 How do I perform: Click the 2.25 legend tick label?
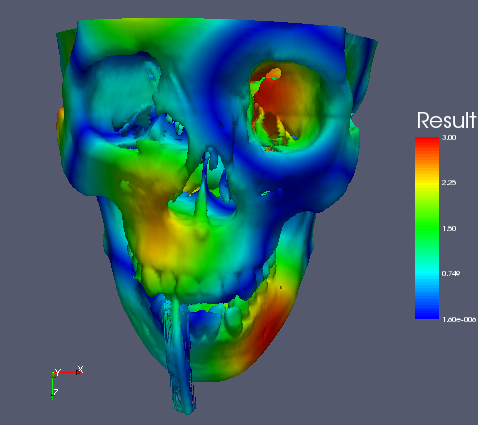click(x=449, y=183)
